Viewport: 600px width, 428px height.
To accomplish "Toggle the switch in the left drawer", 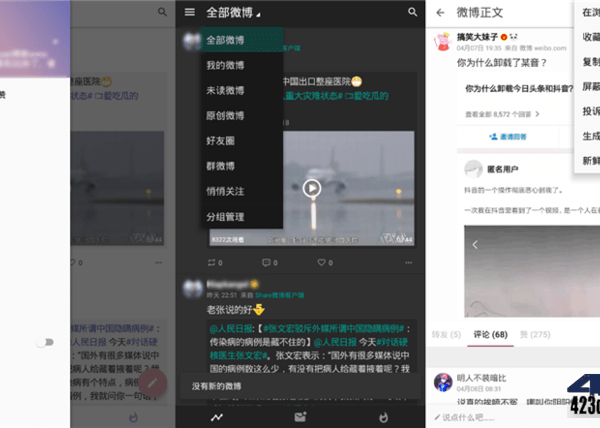I will [44, 342].
